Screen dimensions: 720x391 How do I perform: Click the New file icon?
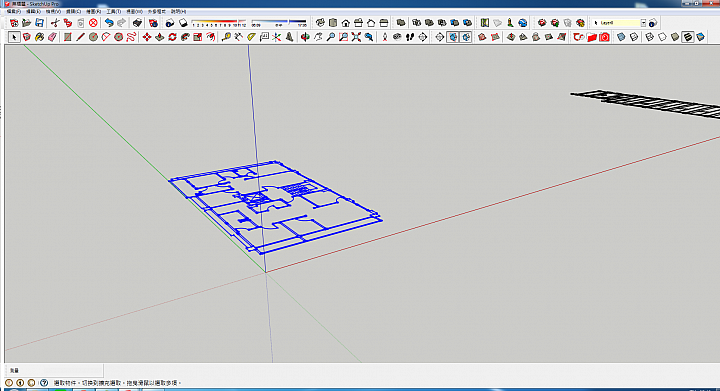14,22
